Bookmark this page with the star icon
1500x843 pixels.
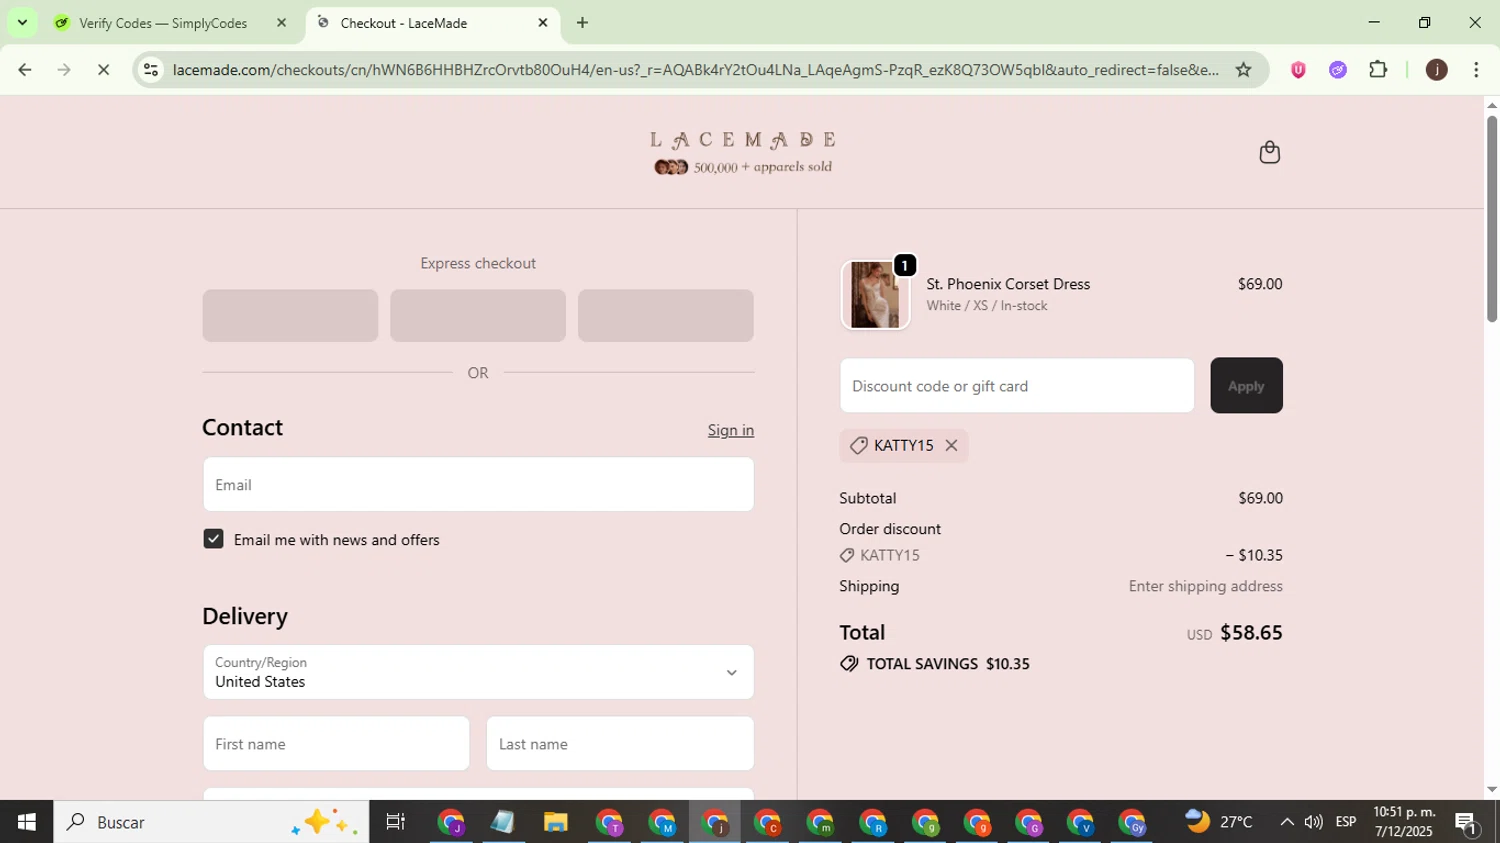click(1243, 70)
